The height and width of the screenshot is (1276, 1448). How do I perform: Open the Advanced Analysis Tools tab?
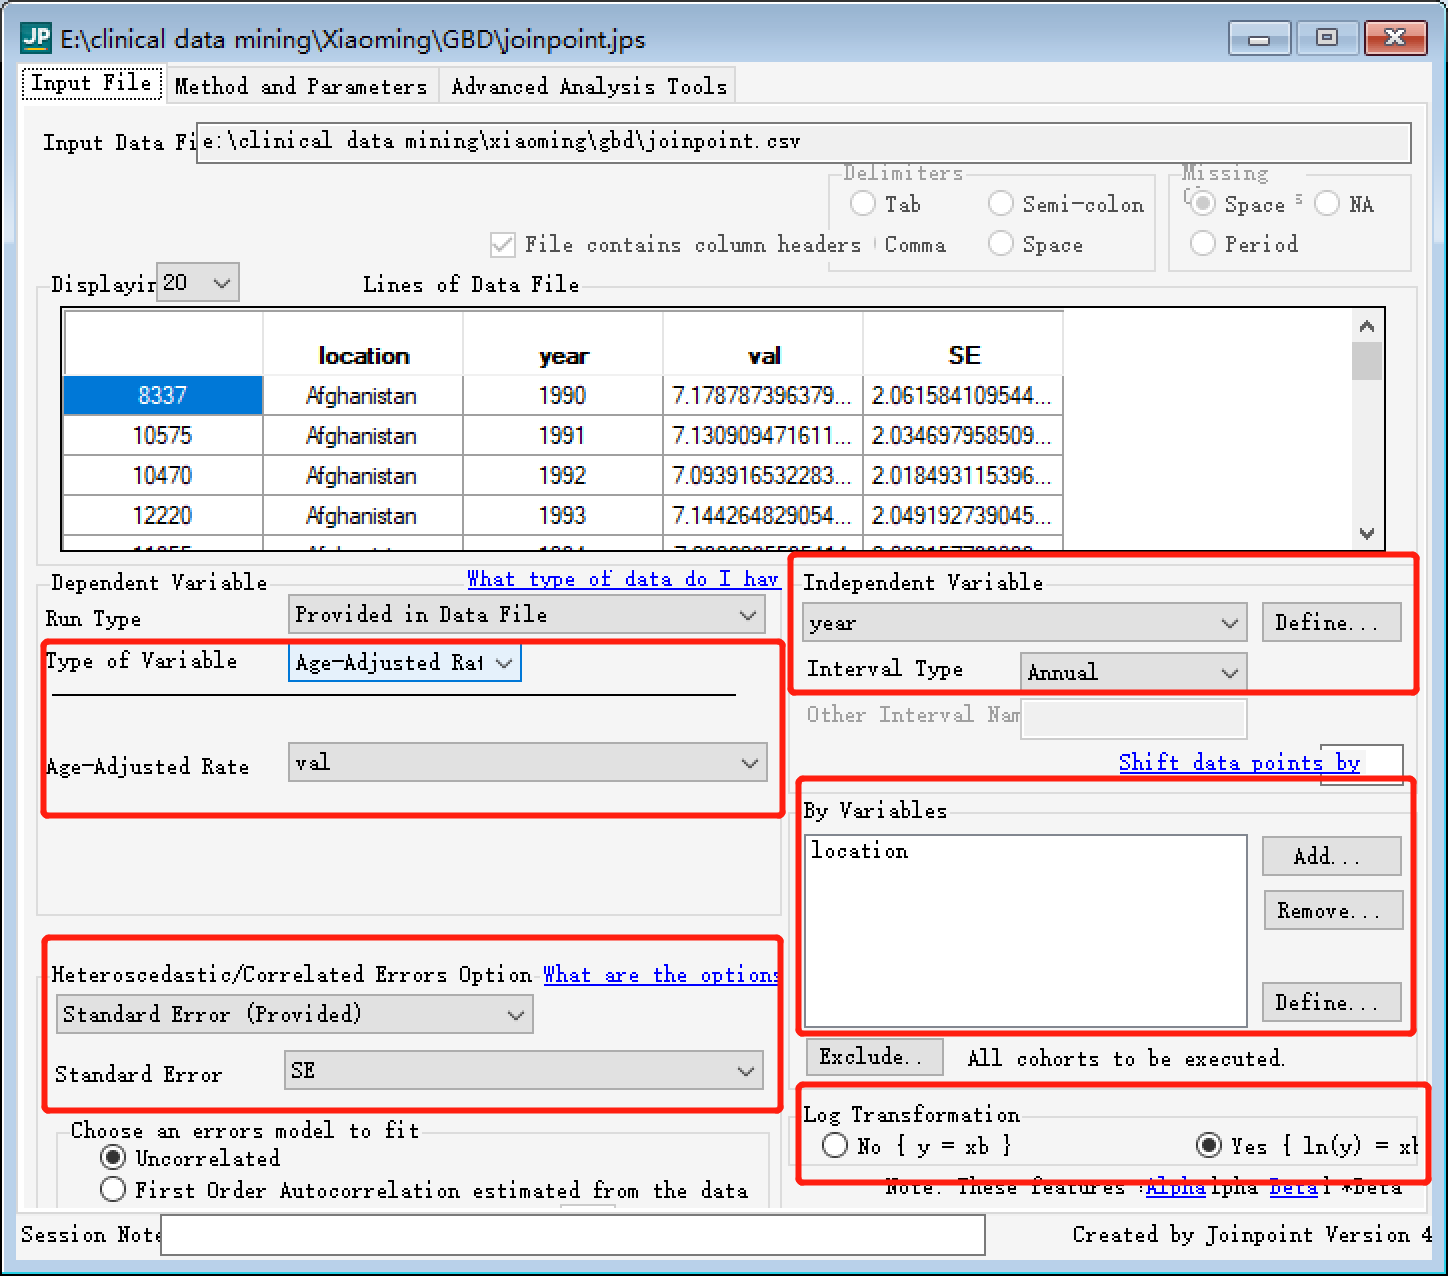589,86
